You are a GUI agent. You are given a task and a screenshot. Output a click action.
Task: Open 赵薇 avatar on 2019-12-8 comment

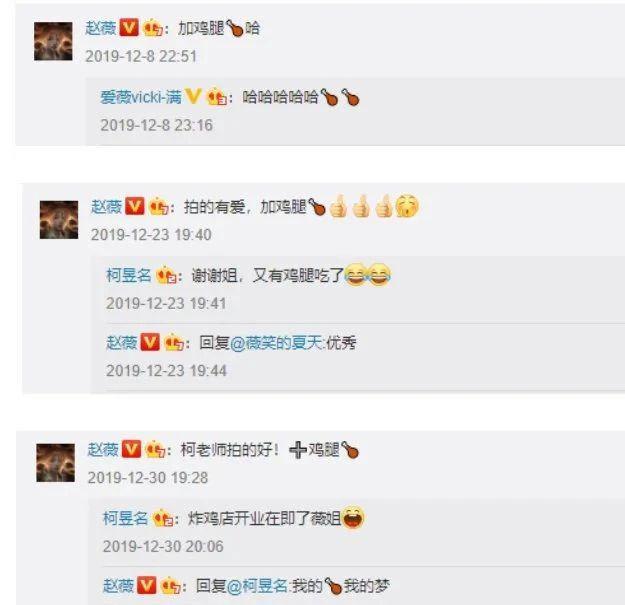[53, 41]
